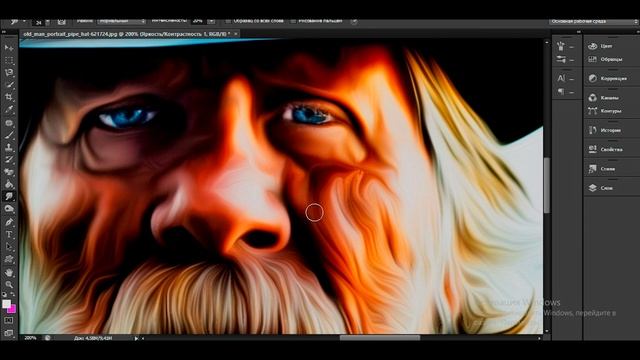
Task: Select the Crop tool
Action: point(9,97)
